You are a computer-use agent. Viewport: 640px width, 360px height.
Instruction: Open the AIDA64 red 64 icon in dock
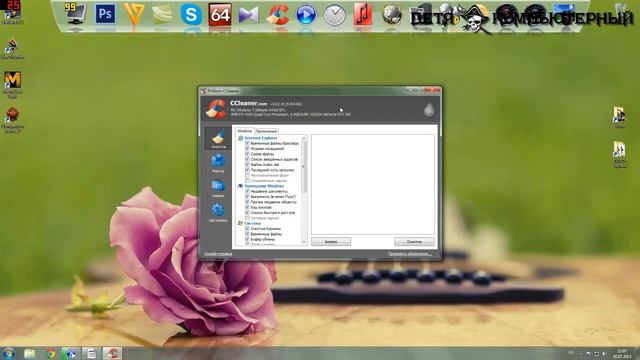[220, 15]
